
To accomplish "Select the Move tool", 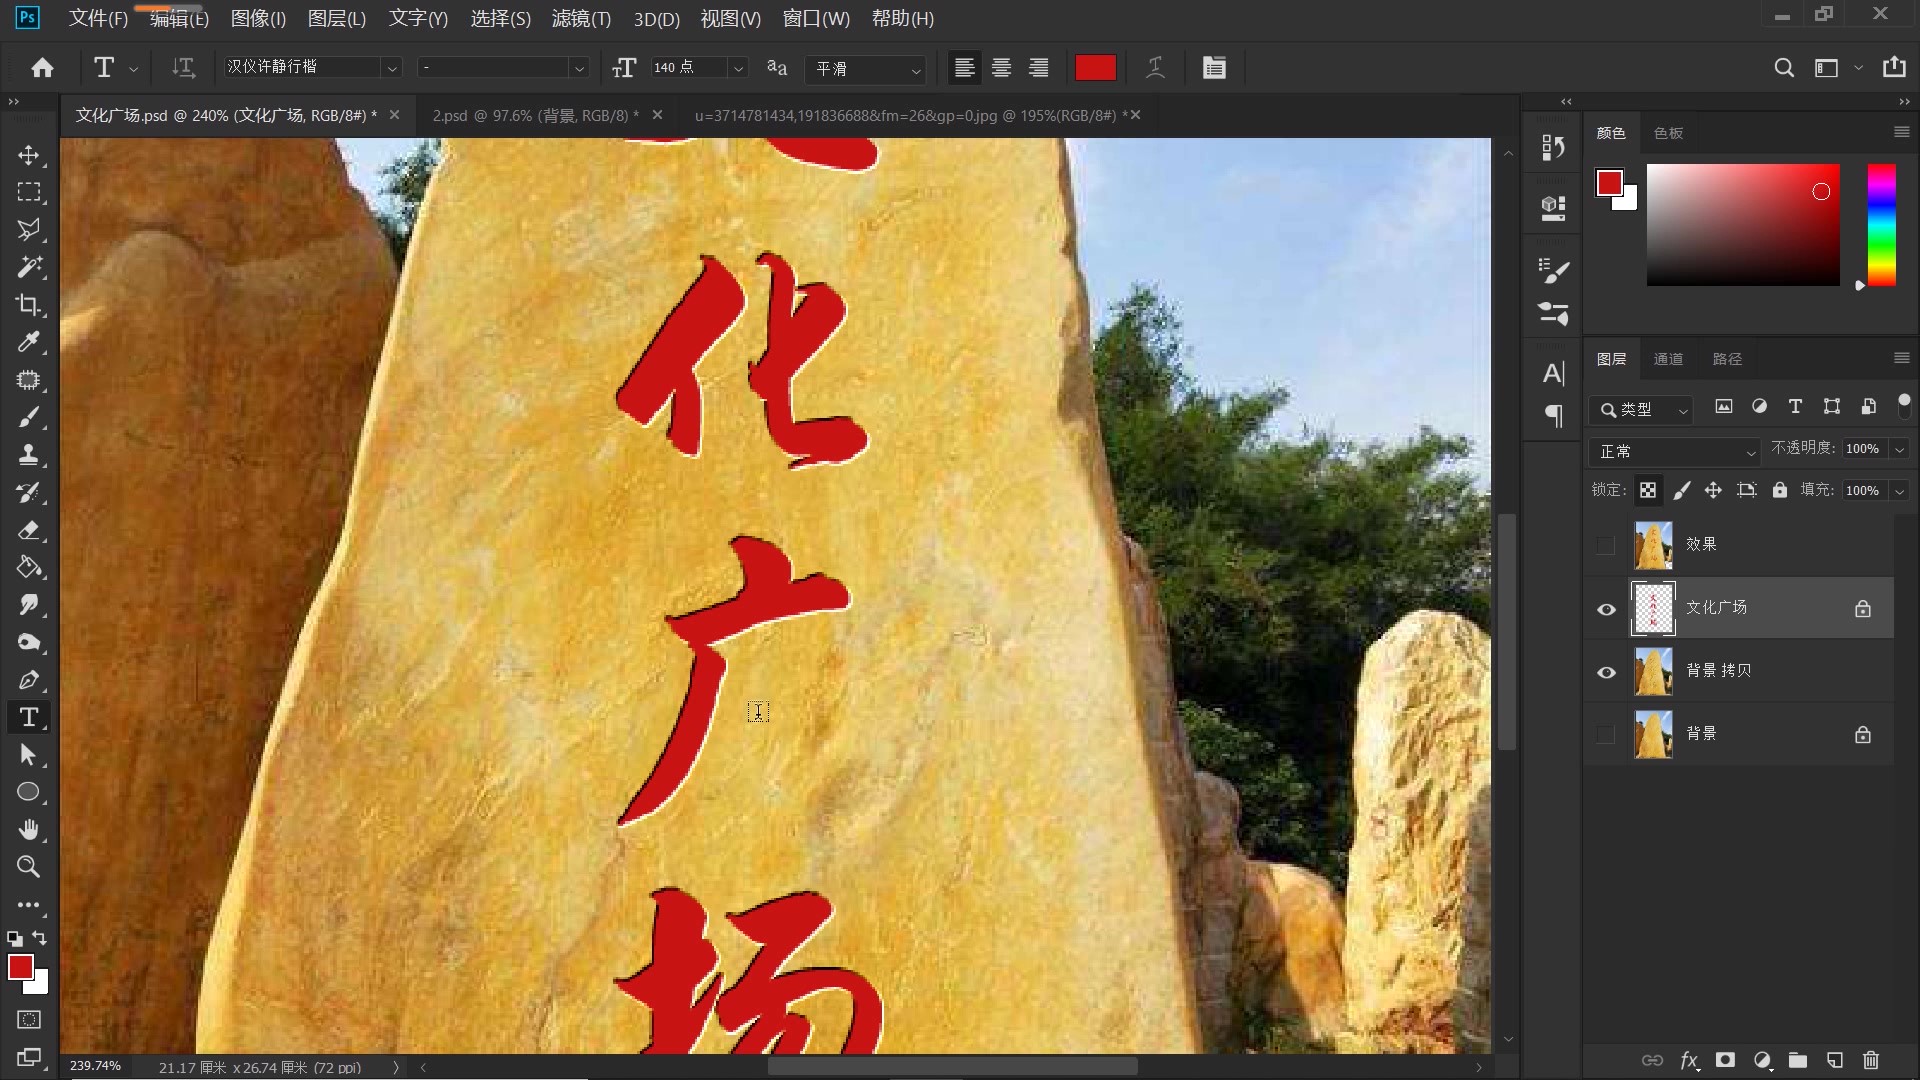I will coord(29,155).
